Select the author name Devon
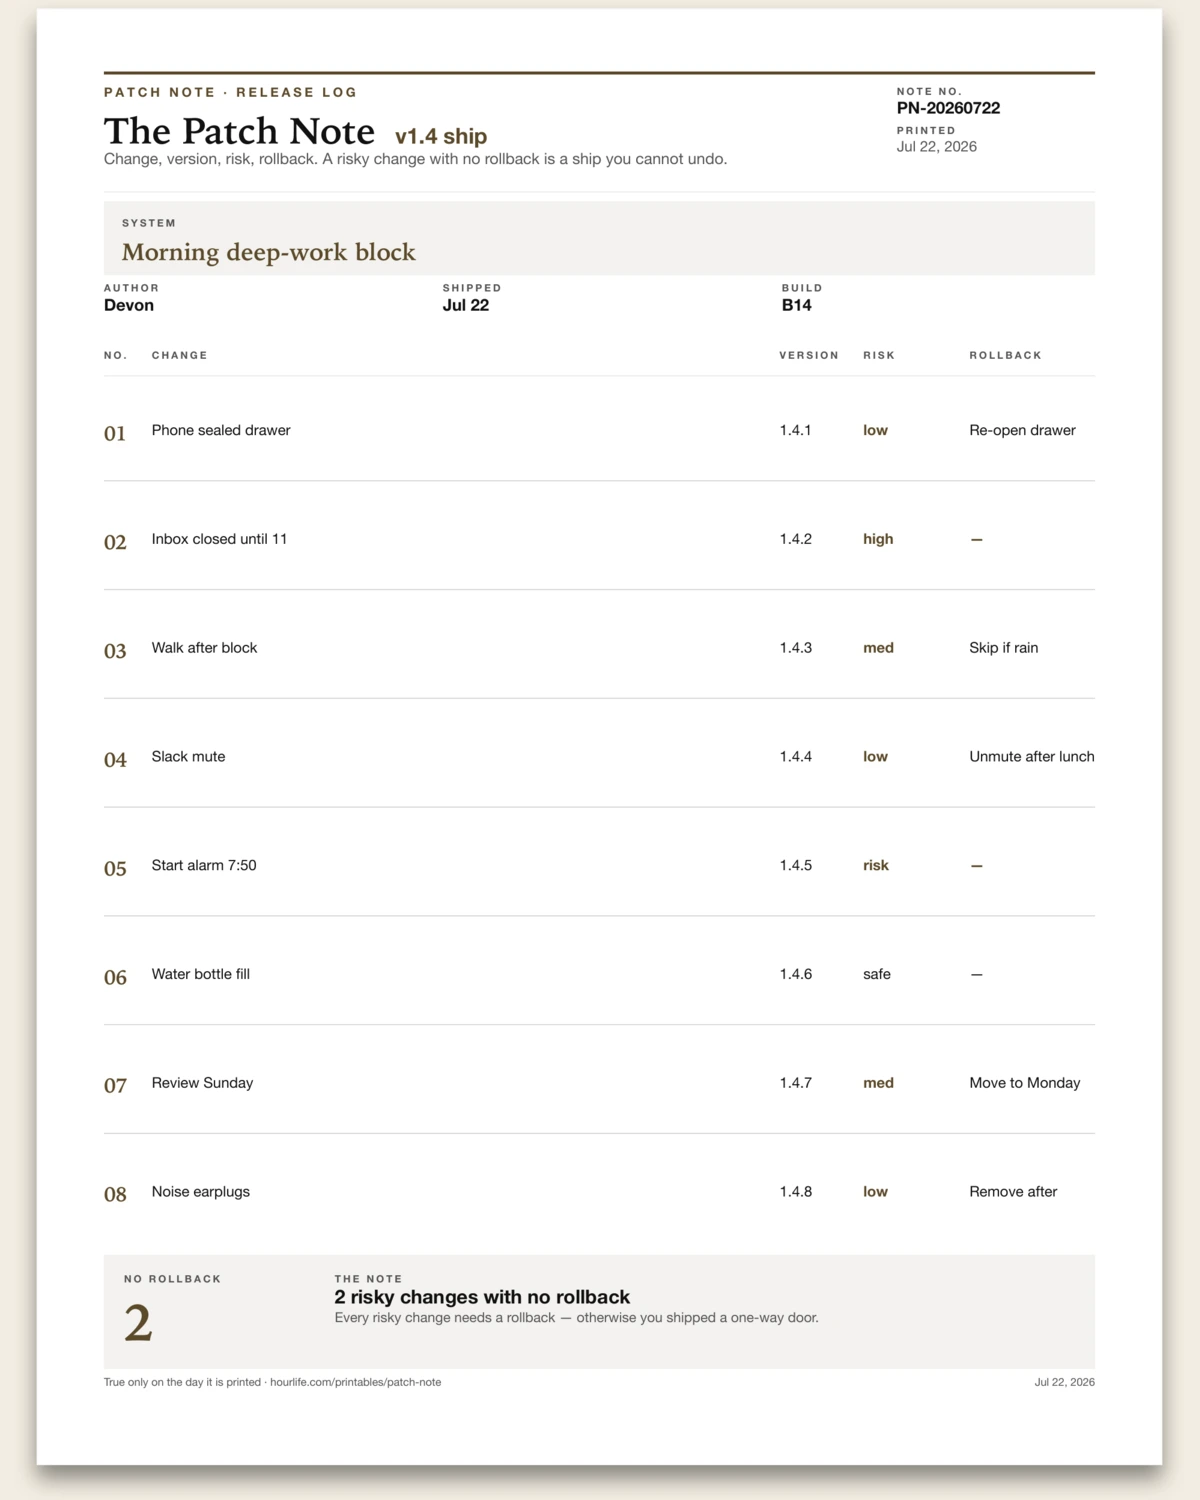Image resolution: width=1200 pixels, height=1500 pixels. pyautogui.click(x=129, y=305)
